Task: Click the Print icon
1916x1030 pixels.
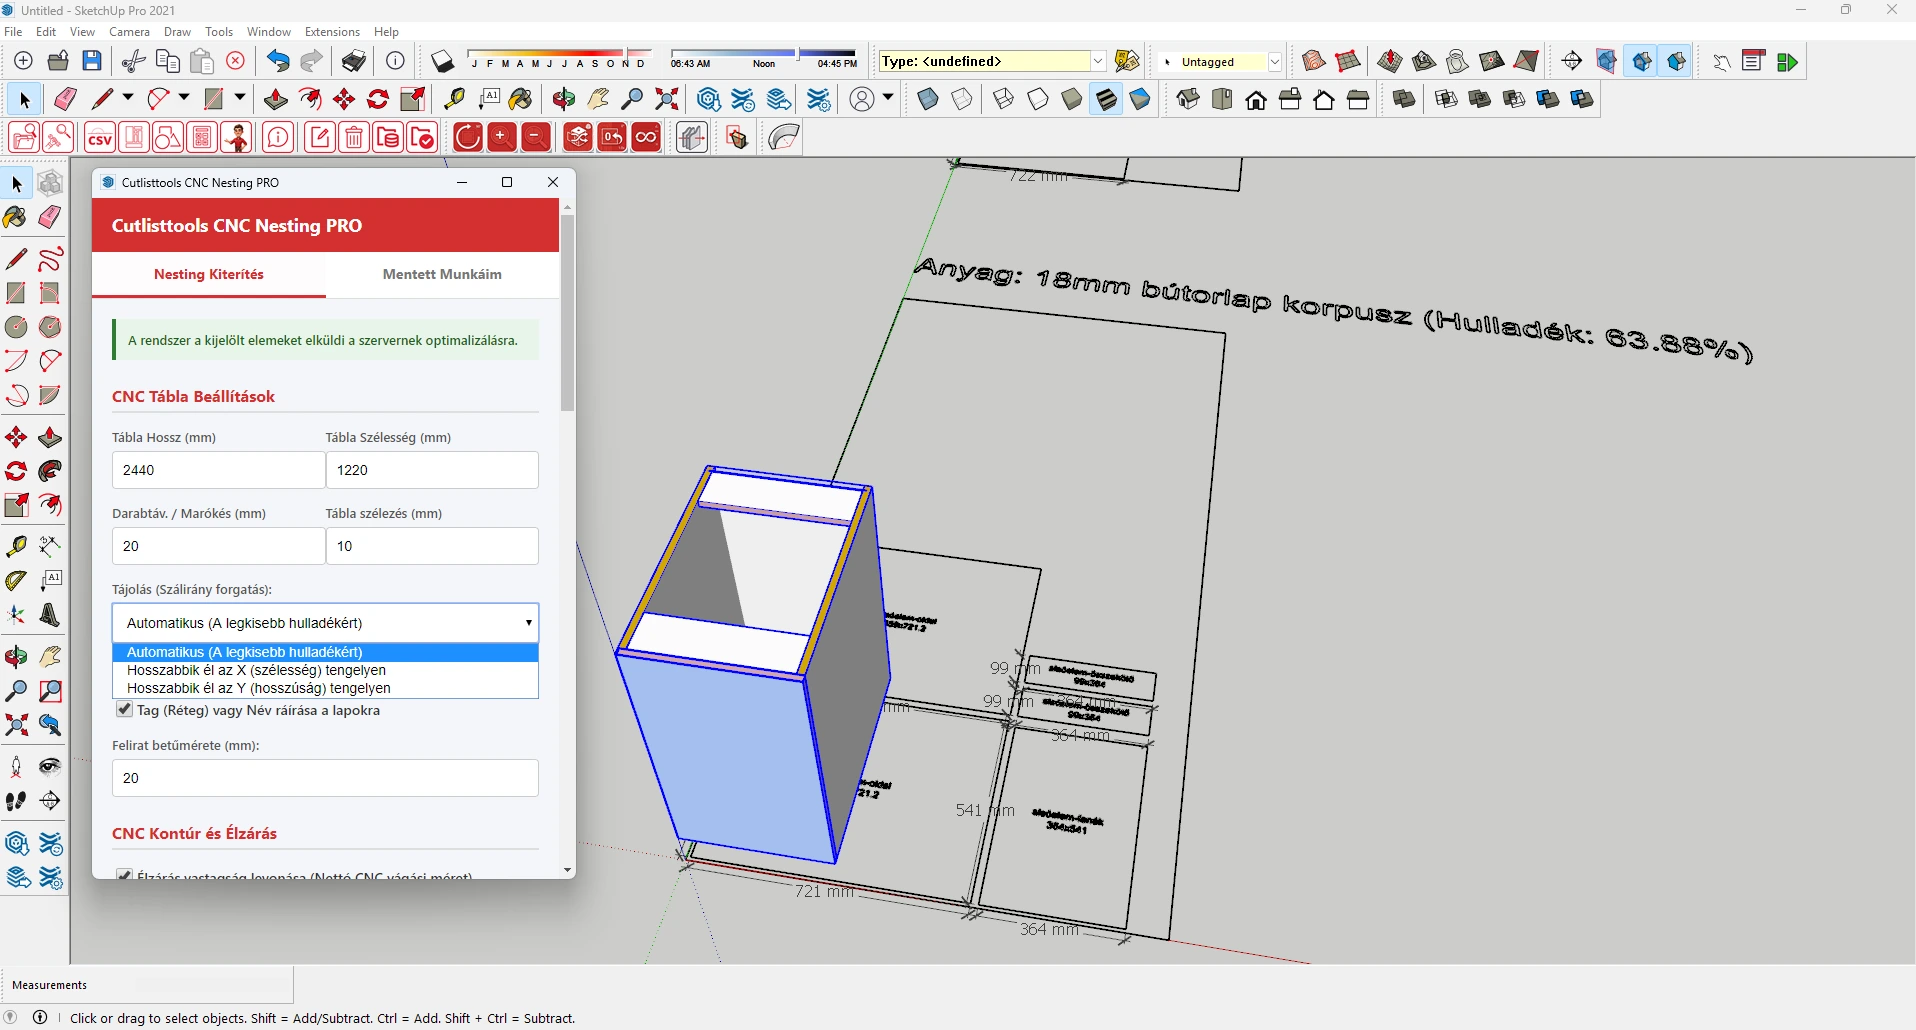Action: [x=354, y=62]
